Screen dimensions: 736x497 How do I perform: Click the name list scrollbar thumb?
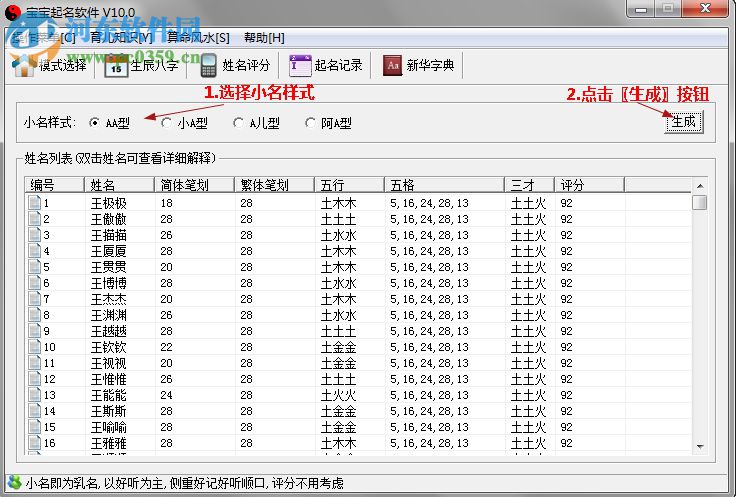click(x=700, y=202)
